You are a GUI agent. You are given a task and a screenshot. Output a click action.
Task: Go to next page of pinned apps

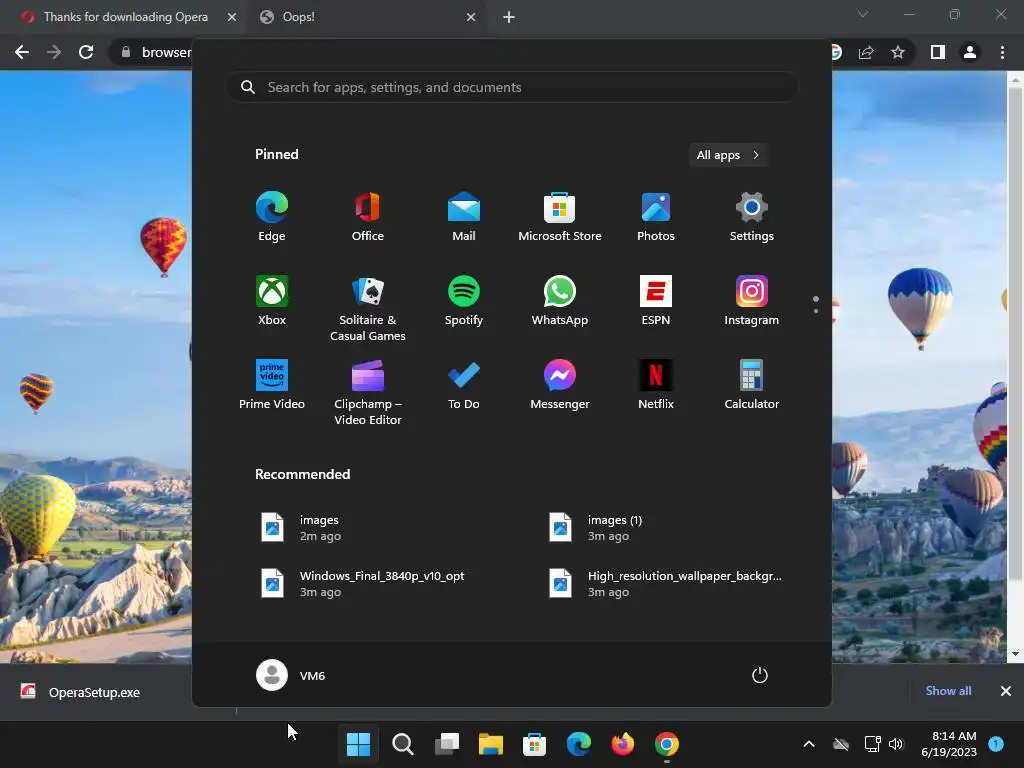(x=816, y=311)
